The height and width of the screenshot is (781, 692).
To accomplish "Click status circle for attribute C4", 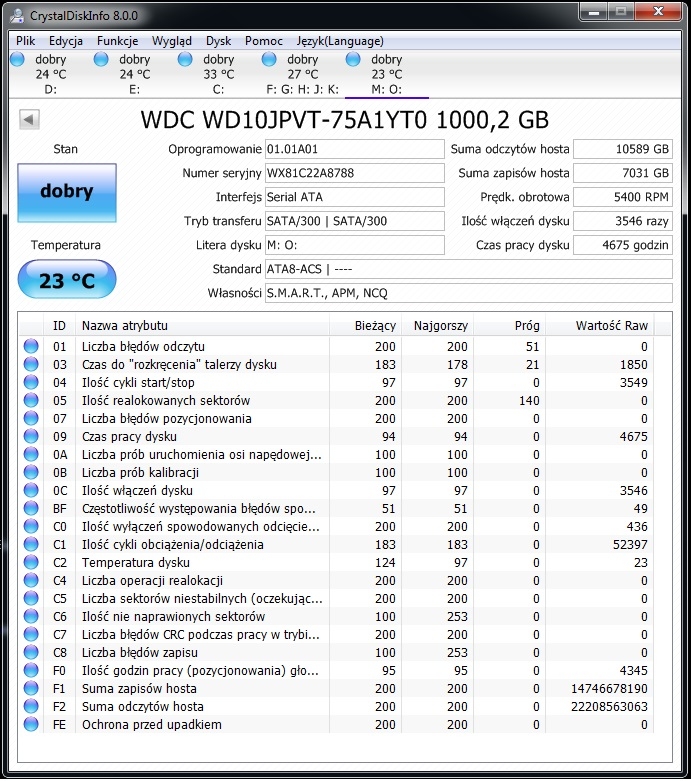I will 31,580.
